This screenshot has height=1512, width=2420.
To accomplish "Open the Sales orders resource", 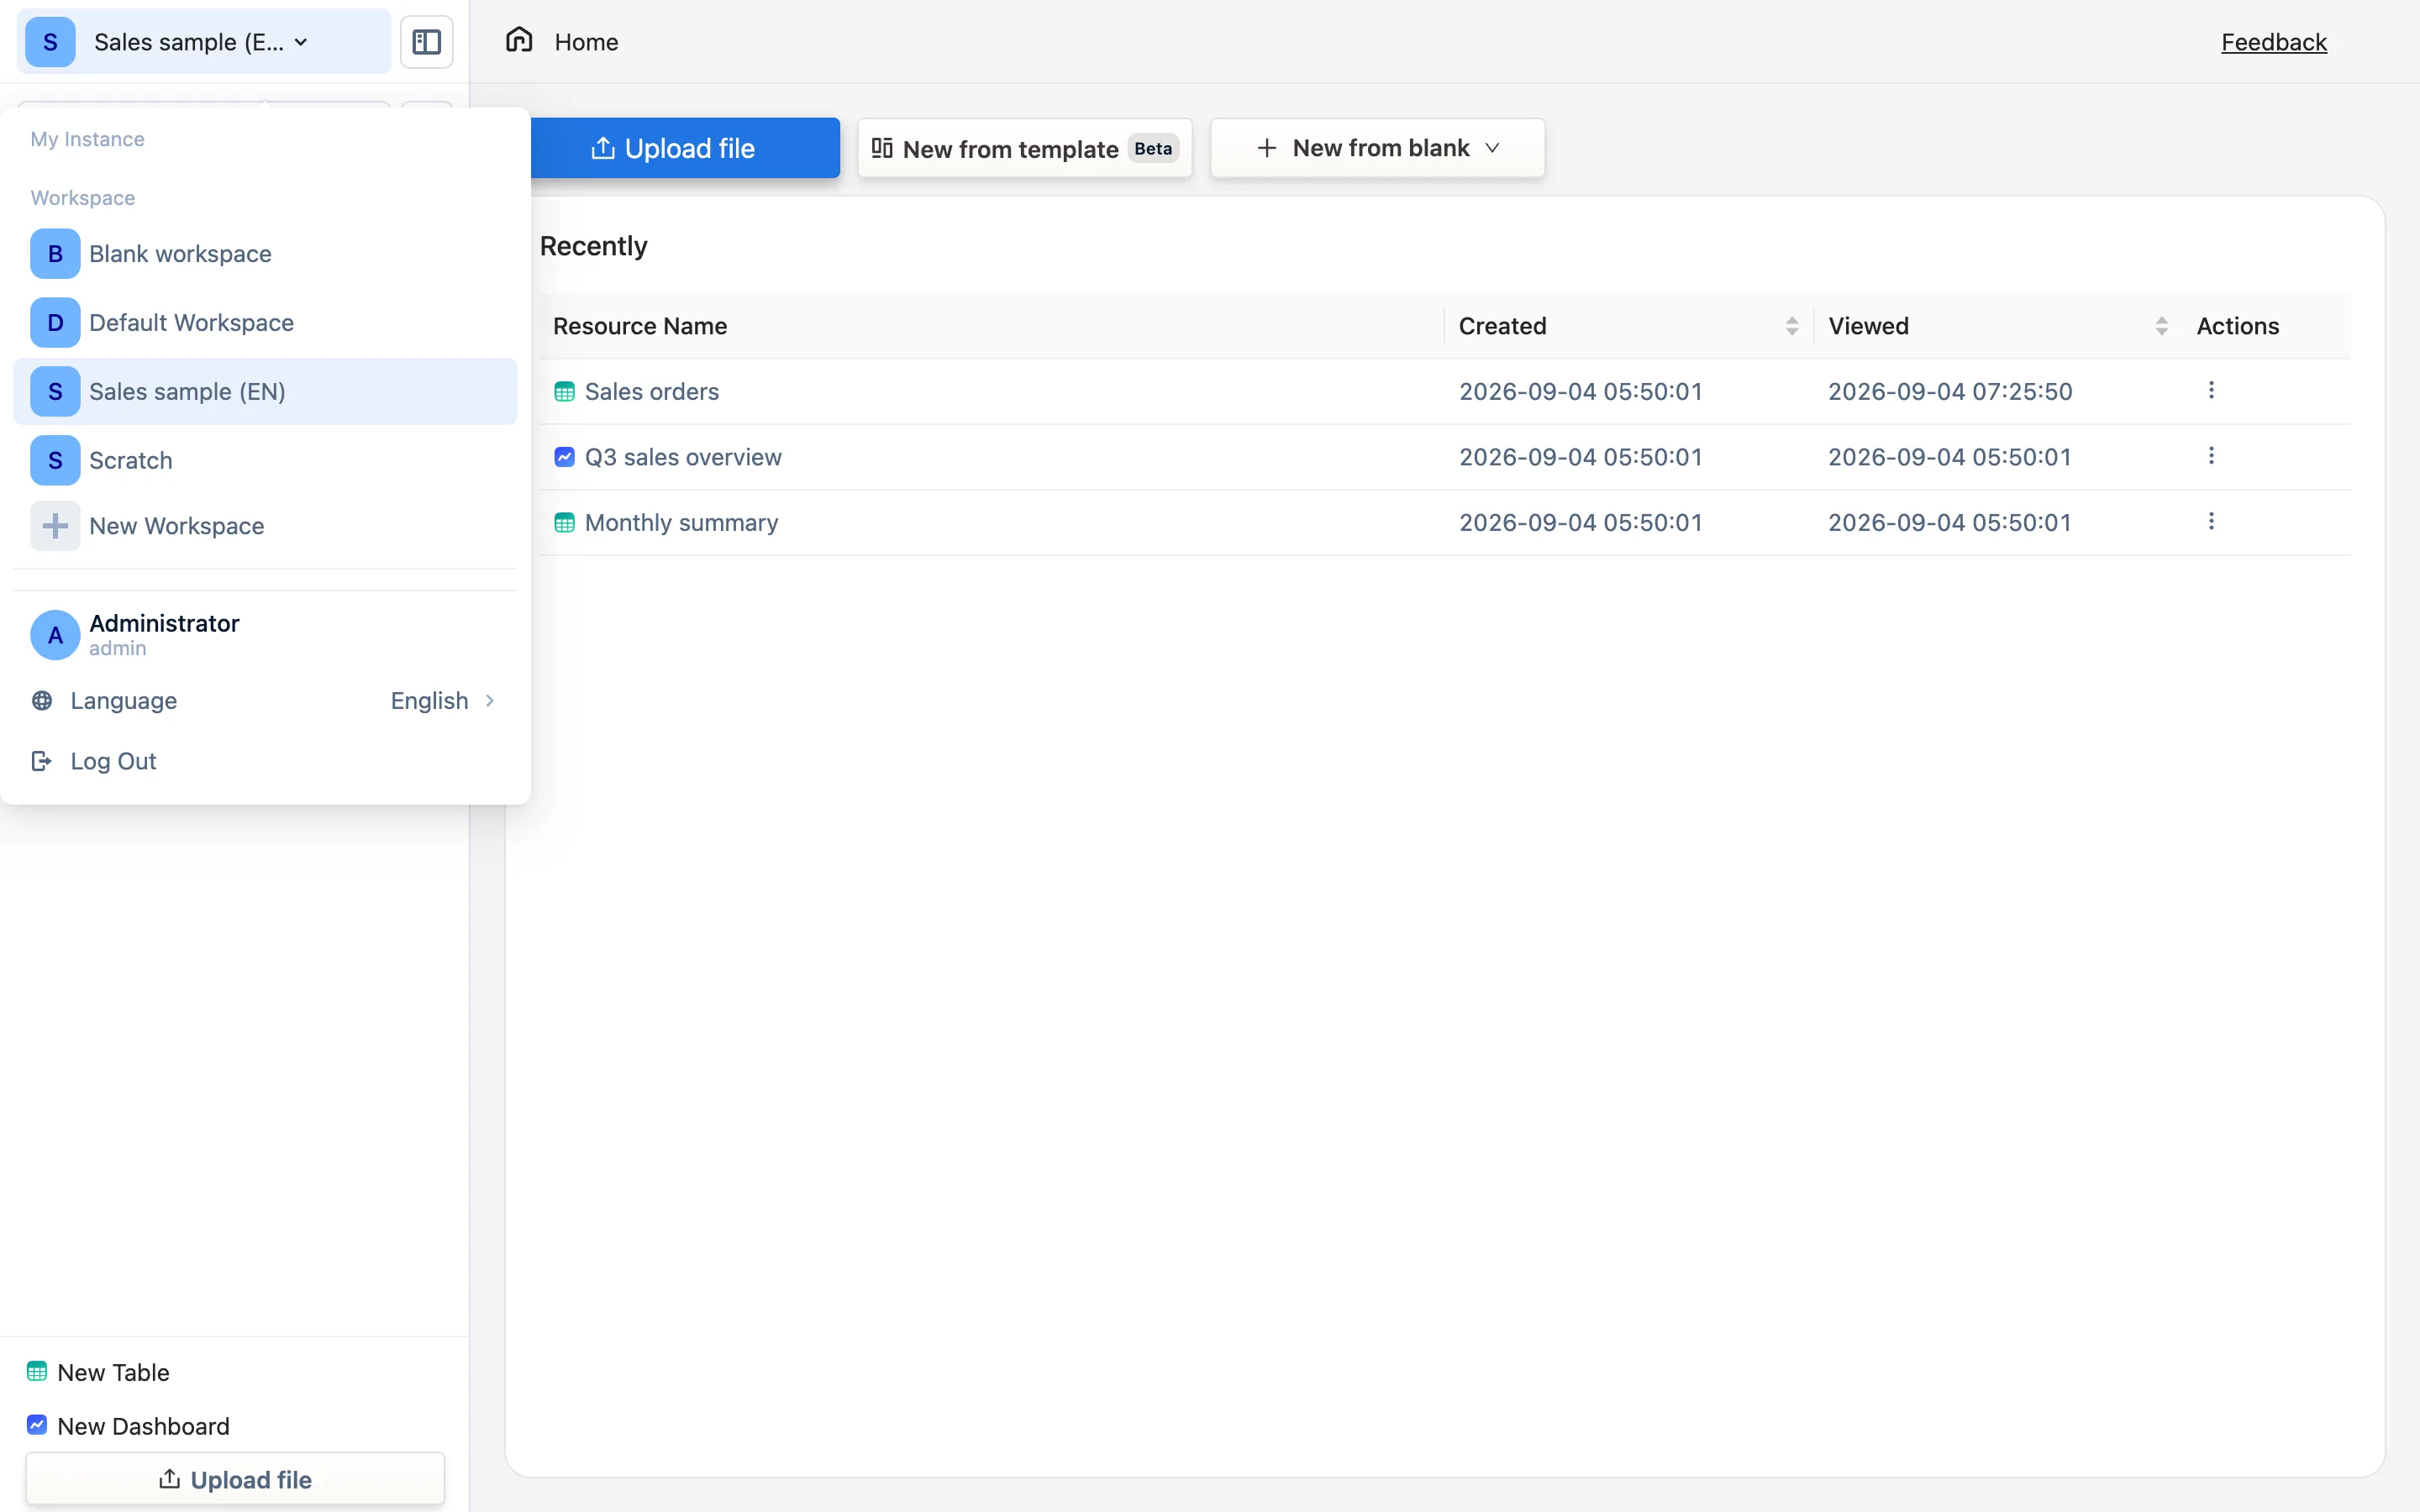I will click(x=652, y=392).
